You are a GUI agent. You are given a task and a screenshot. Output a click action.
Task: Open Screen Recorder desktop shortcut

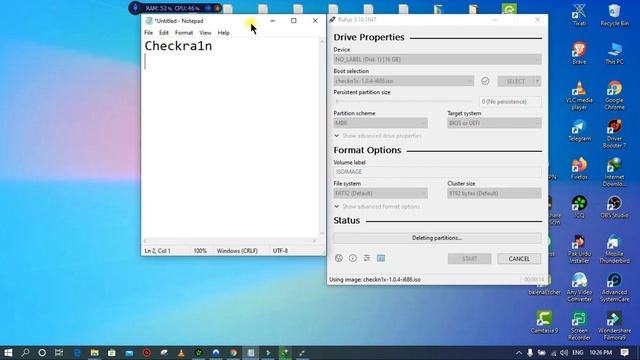579,326
